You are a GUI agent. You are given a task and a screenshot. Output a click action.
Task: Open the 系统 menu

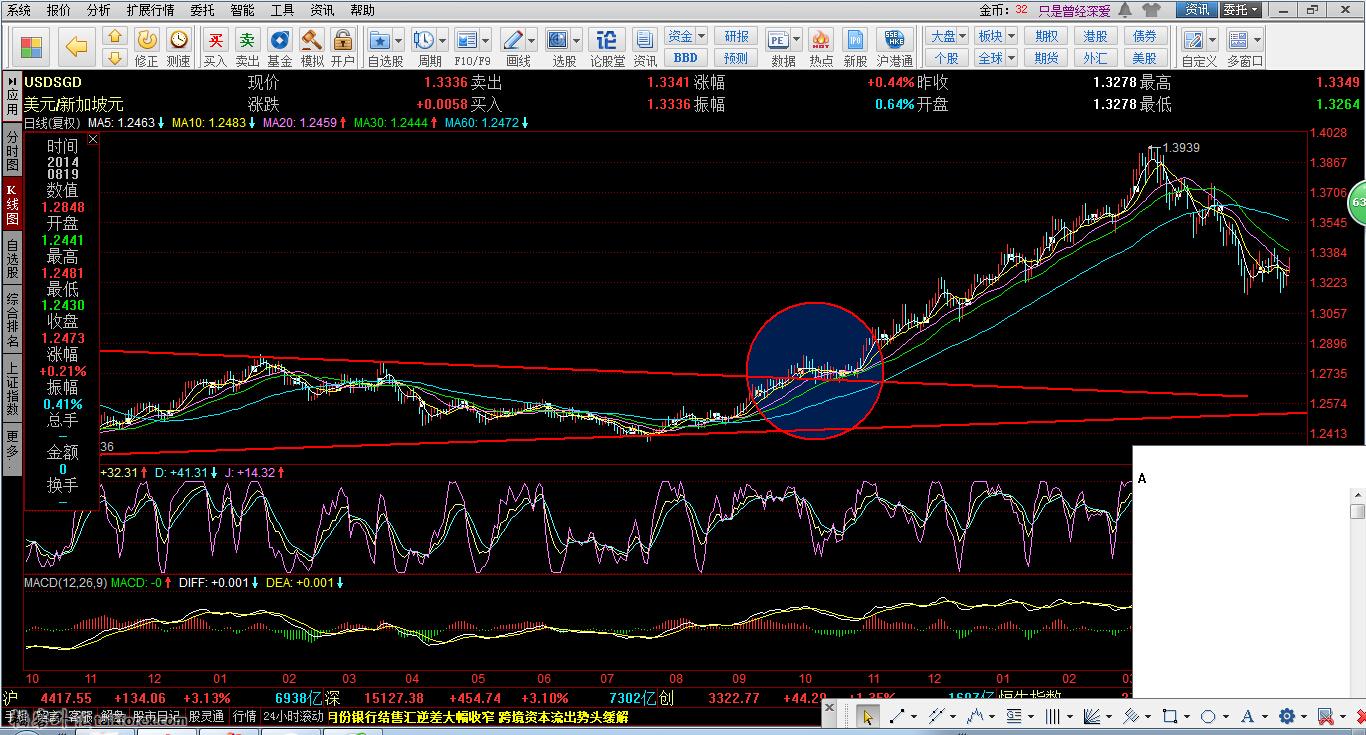click(x=19, y=10)
